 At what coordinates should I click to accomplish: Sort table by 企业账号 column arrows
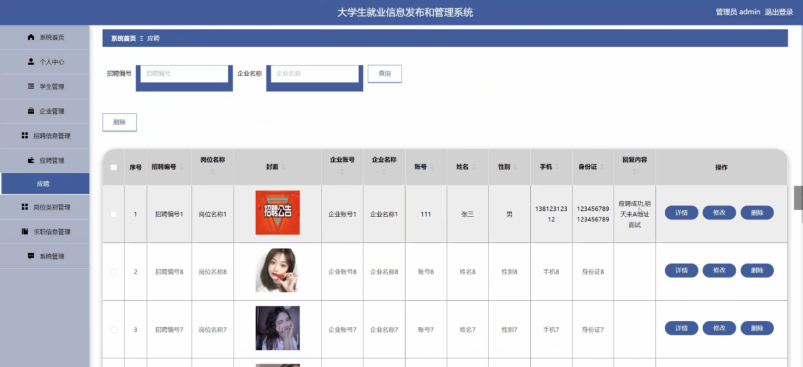[x=342, y=171]
